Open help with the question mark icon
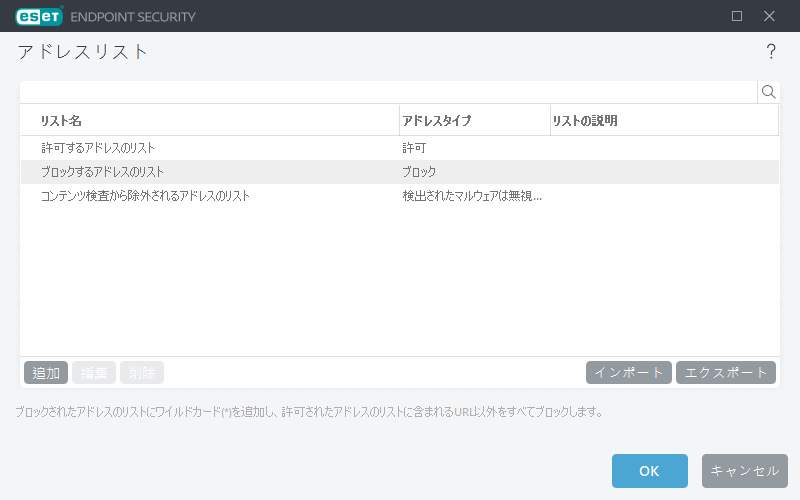The image size is (800, 500). click(771, 52)
